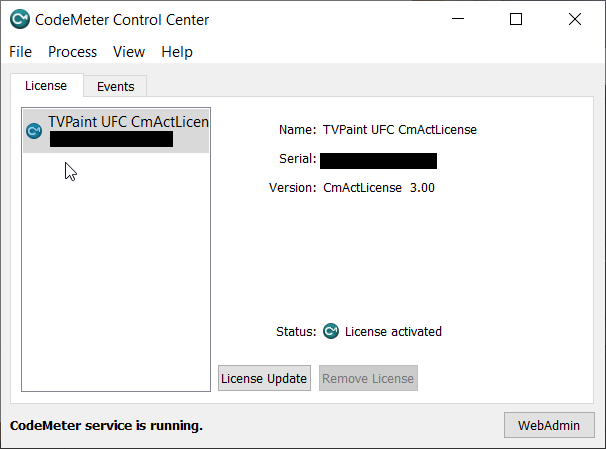The height and width of the screenshot is (449, 606).
Task: Click the CodeMeter logo in title bar
Action: tap(20, 19)
